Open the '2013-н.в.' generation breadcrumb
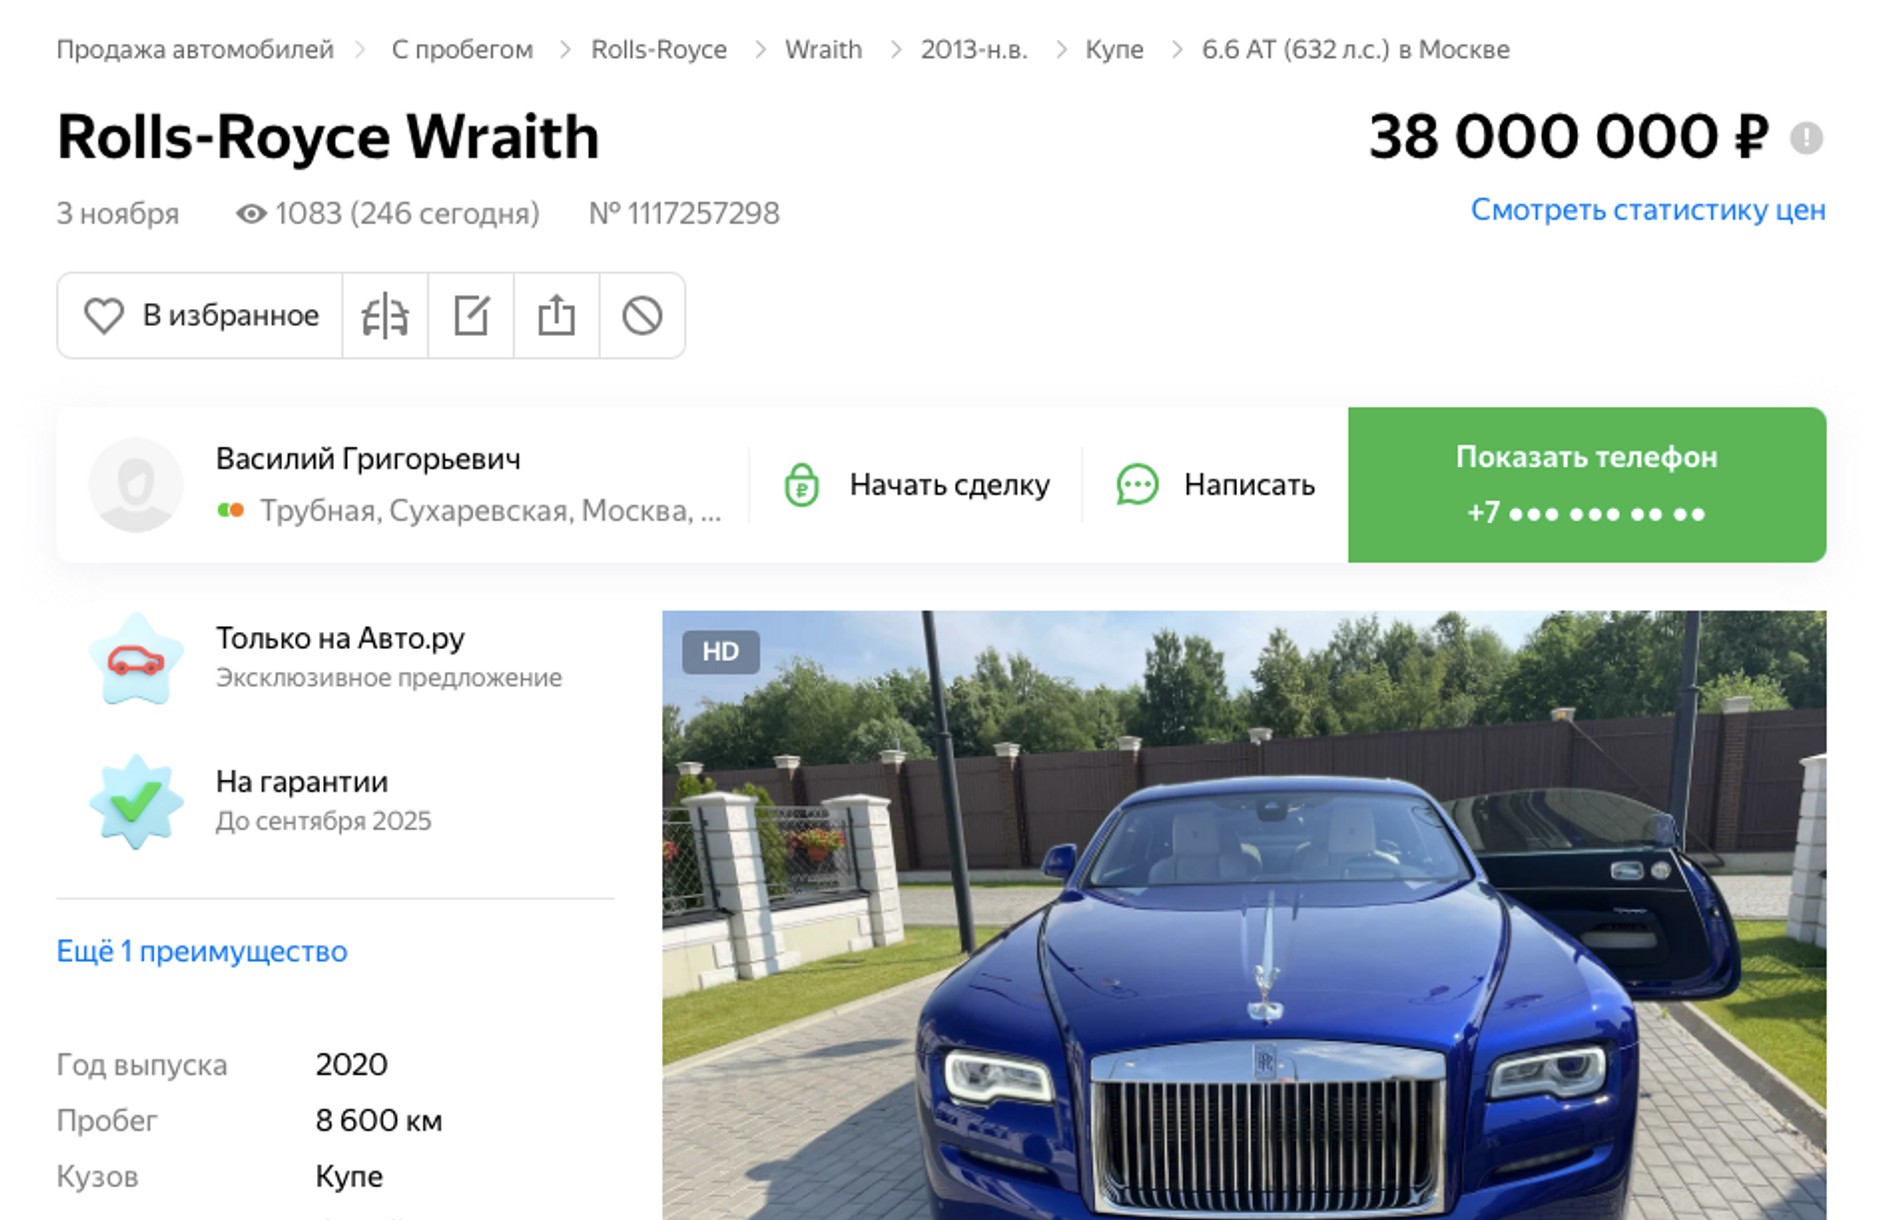 973,49
